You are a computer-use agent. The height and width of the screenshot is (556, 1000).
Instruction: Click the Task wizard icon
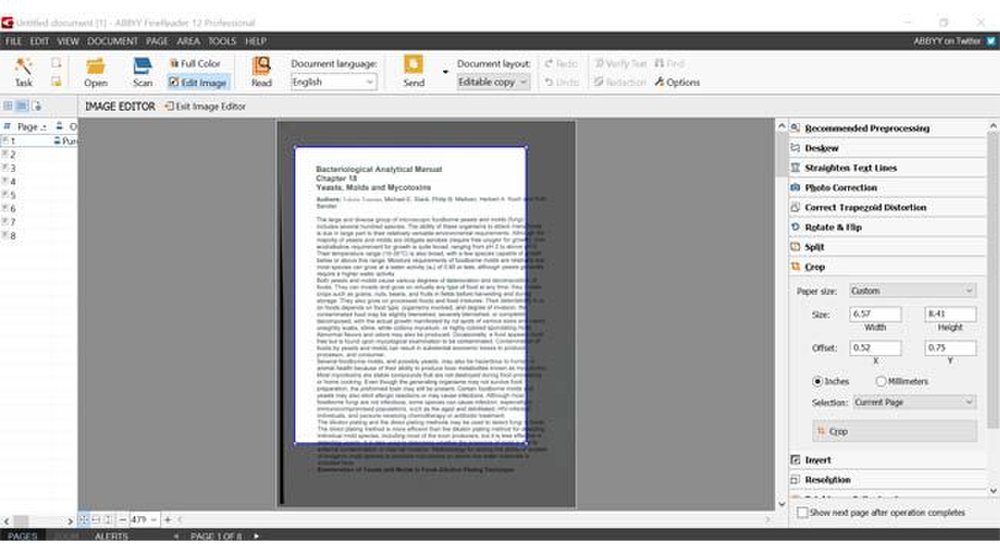click(x=23, y=68)
